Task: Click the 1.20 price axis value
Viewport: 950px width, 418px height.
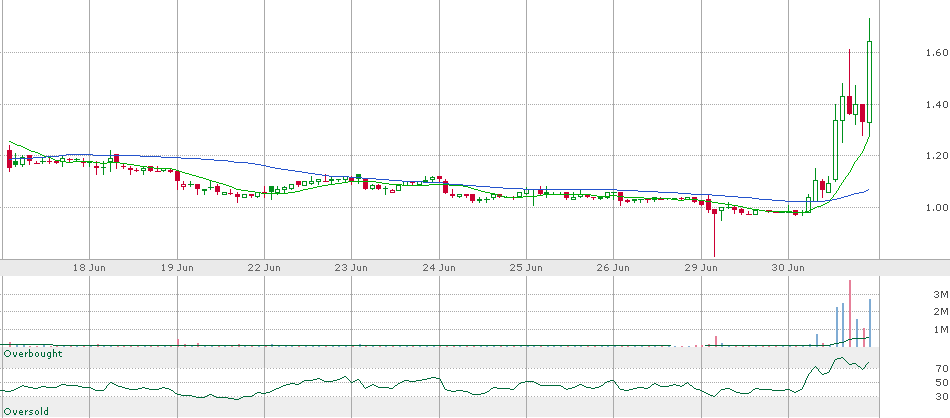Action: pyautogui.click(x=937, y=156)
